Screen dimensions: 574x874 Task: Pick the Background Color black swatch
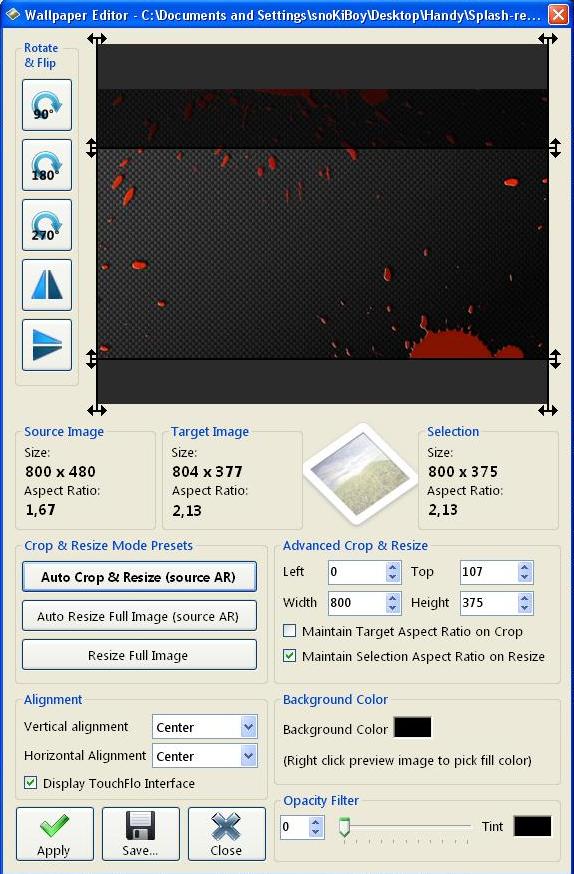pyautogui.click(x=412, y=728)
